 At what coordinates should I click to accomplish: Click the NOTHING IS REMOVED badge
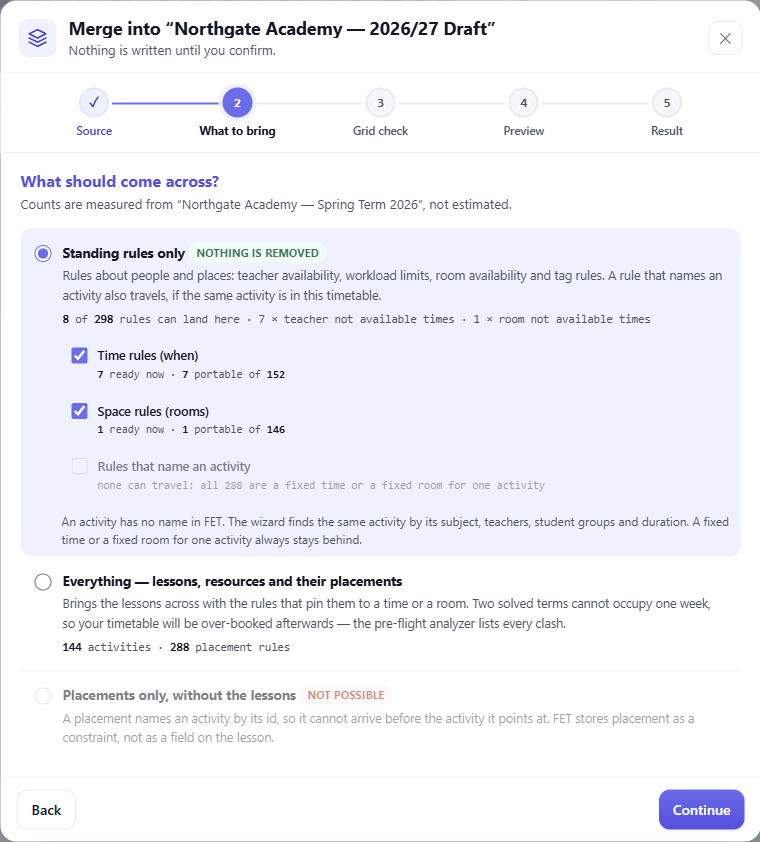click(x=257, y=253)
